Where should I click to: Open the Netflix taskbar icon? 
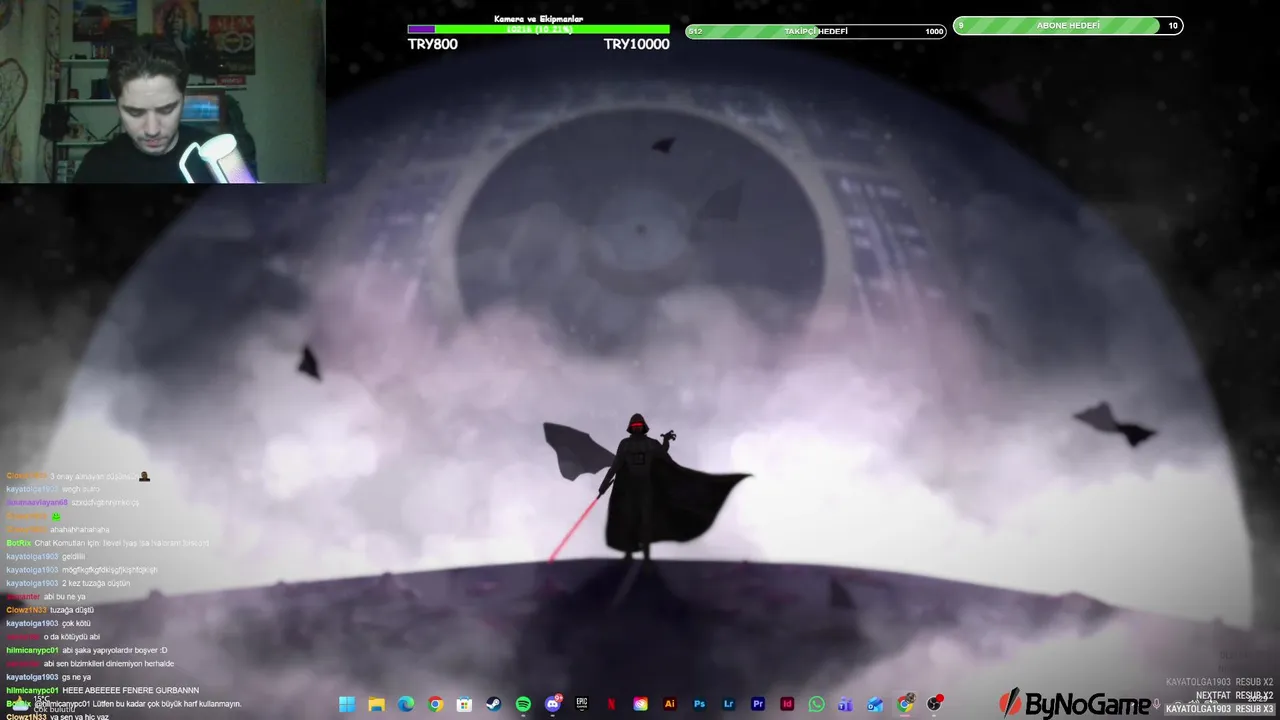(611, 704)
